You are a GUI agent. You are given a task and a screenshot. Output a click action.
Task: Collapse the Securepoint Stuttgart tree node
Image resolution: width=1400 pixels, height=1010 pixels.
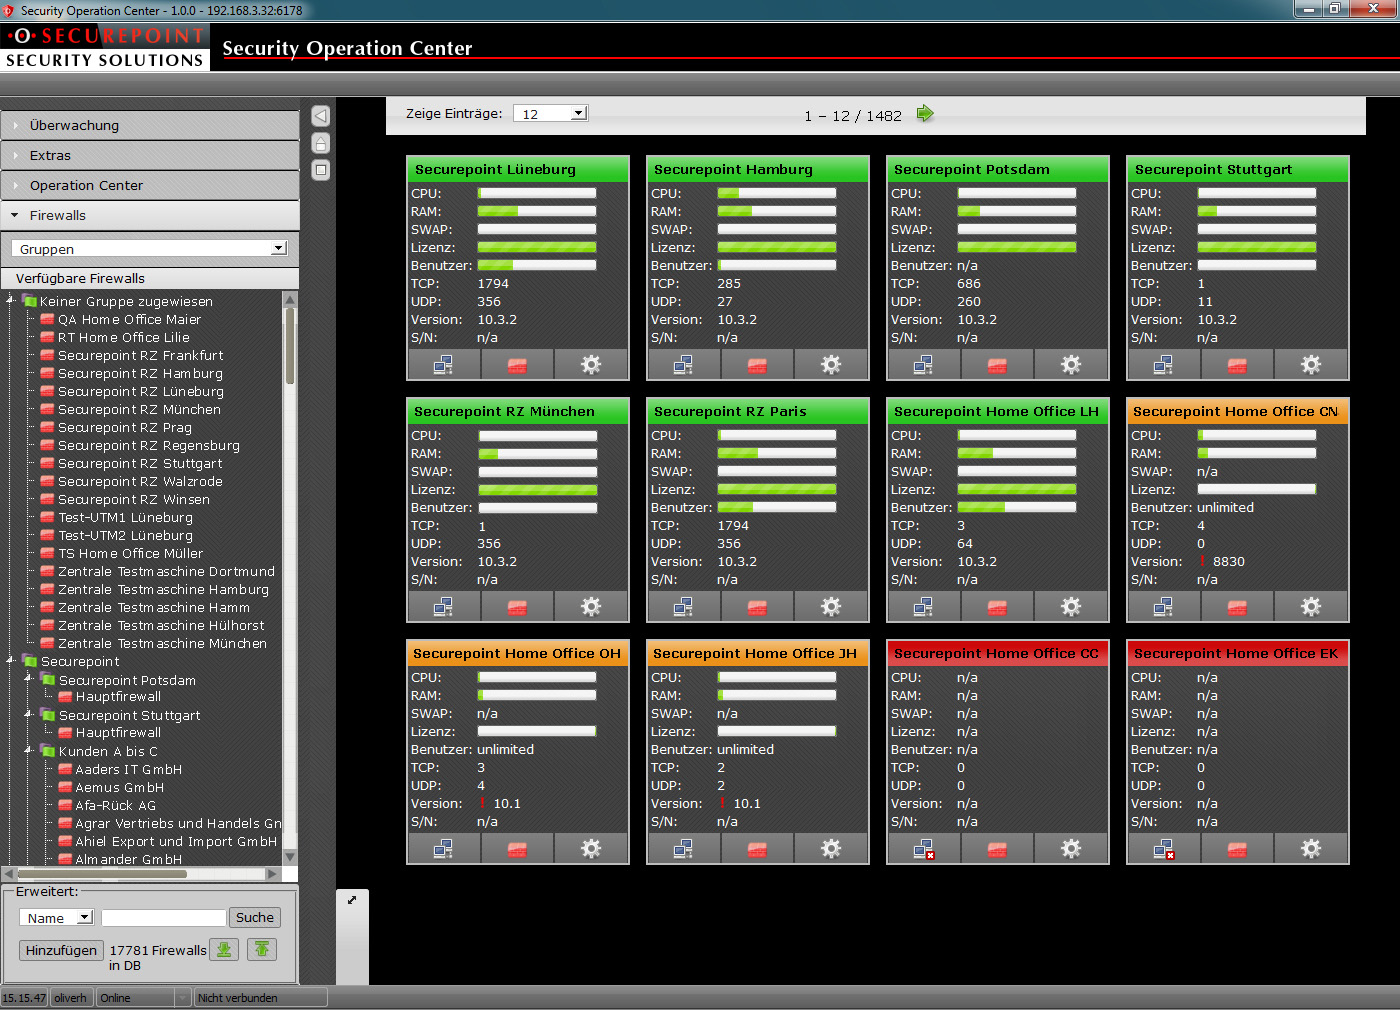pyautogui.click(x=28, y=714)
